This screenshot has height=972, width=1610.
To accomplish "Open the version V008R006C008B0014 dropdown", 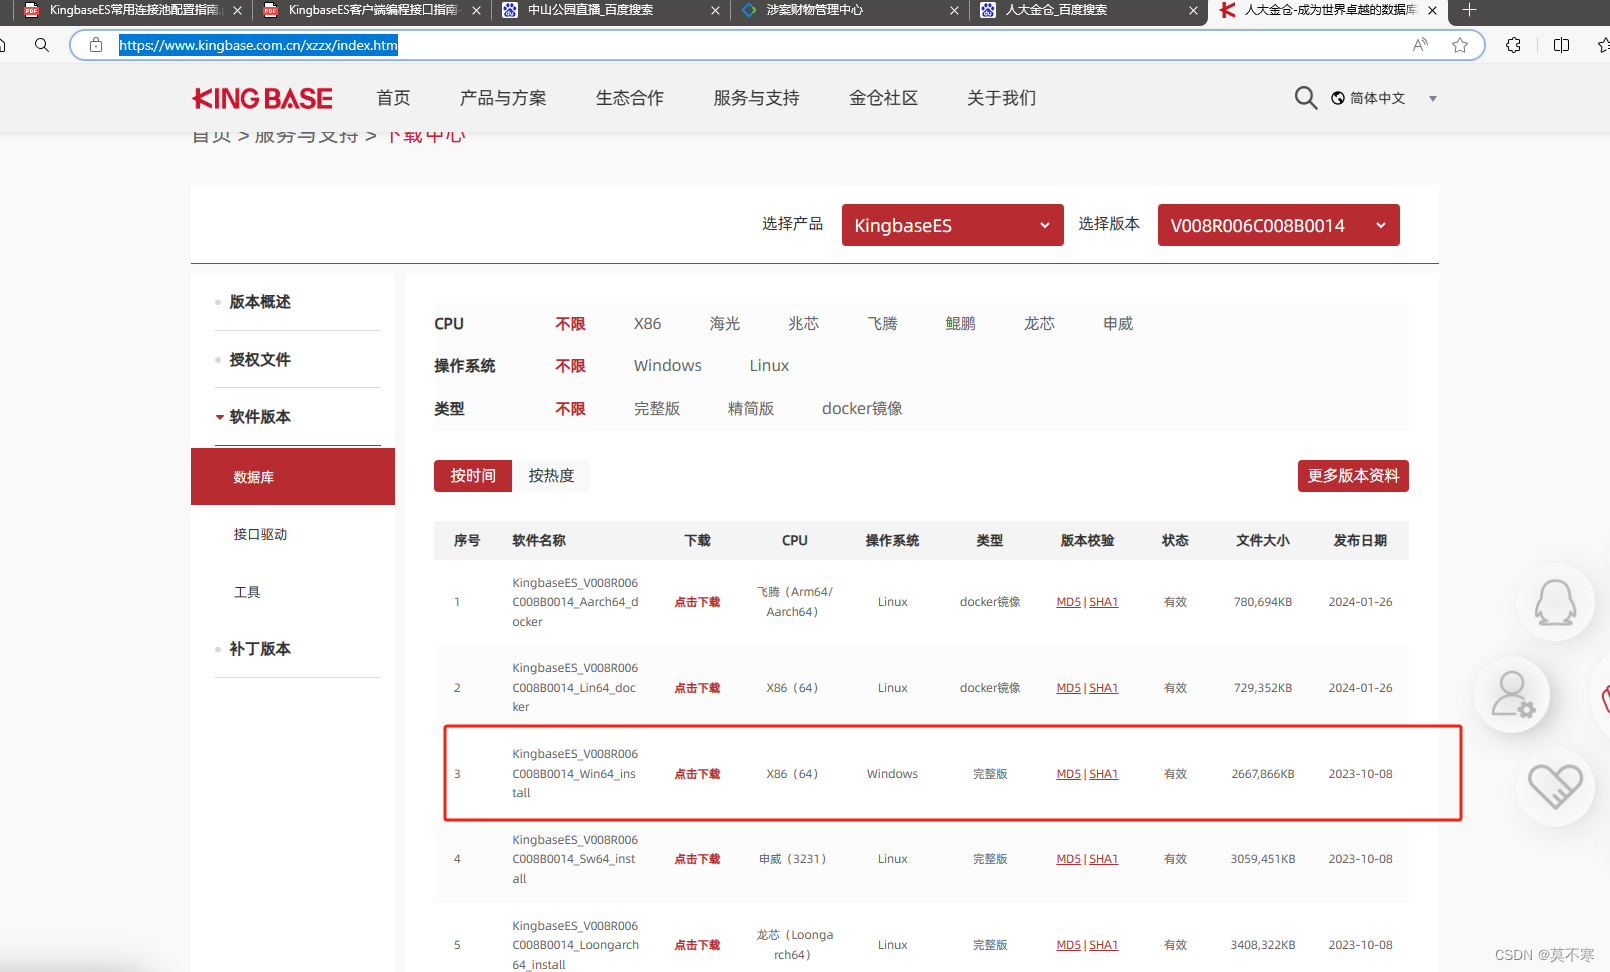I will [x=1278, y=225].
